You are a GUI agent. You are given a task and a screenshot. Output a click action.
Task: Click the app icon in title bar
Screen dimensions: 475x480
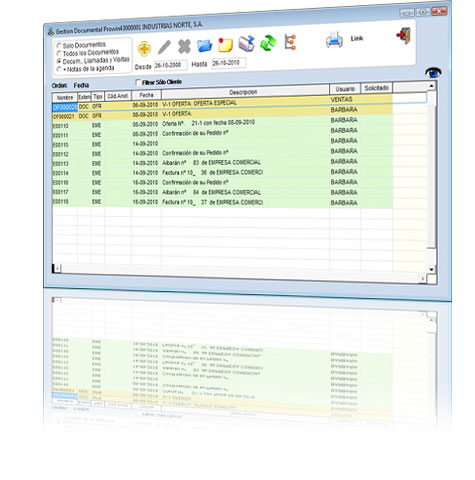[50, 32]
